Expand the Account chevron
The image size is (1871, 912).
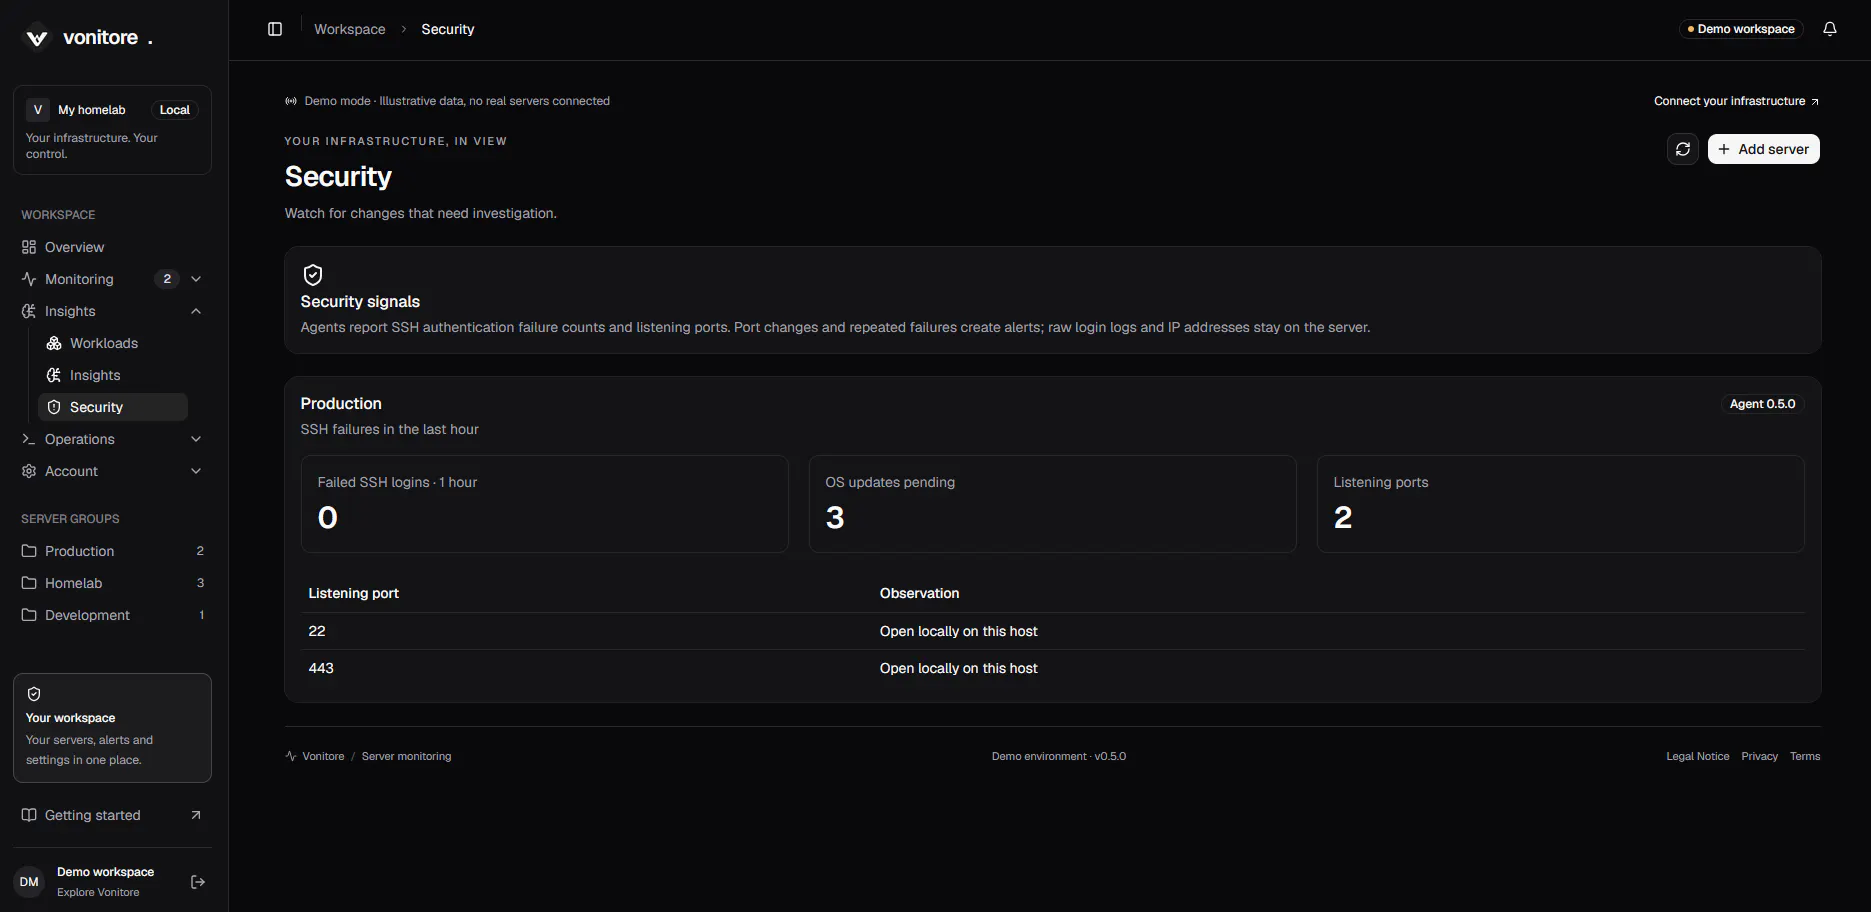(x=196, y=471)
